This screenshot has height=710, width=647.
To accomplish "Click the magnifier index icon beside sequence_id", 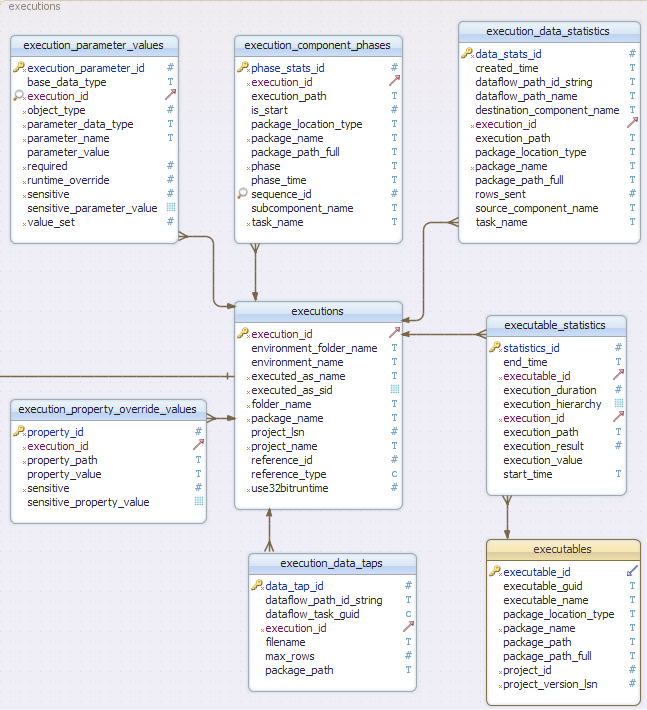I will (243, 194).
